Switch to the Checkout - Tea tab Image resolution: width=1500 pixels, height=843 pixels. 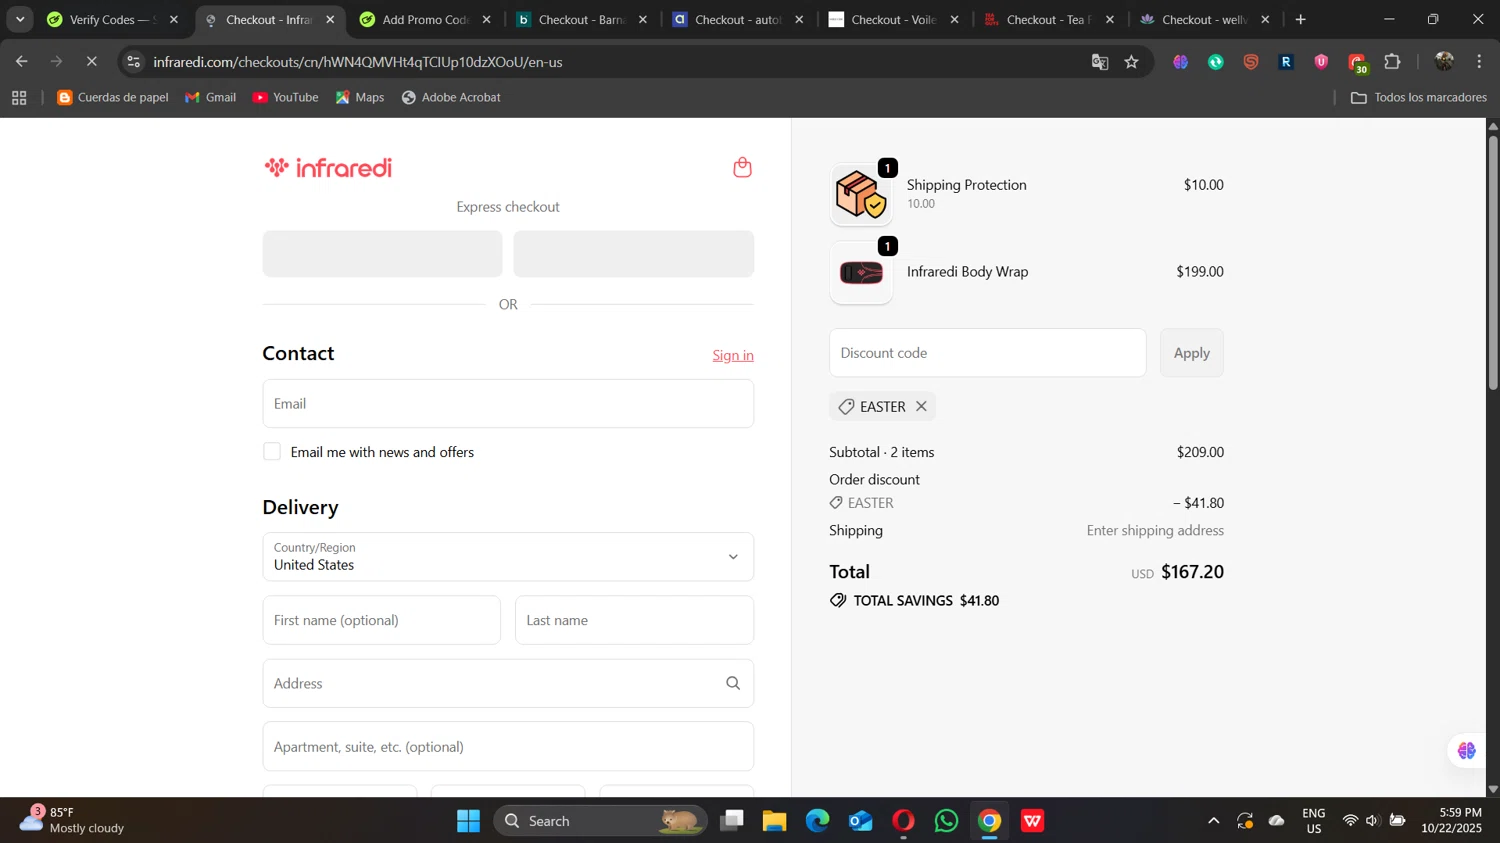pos(1050,19)
